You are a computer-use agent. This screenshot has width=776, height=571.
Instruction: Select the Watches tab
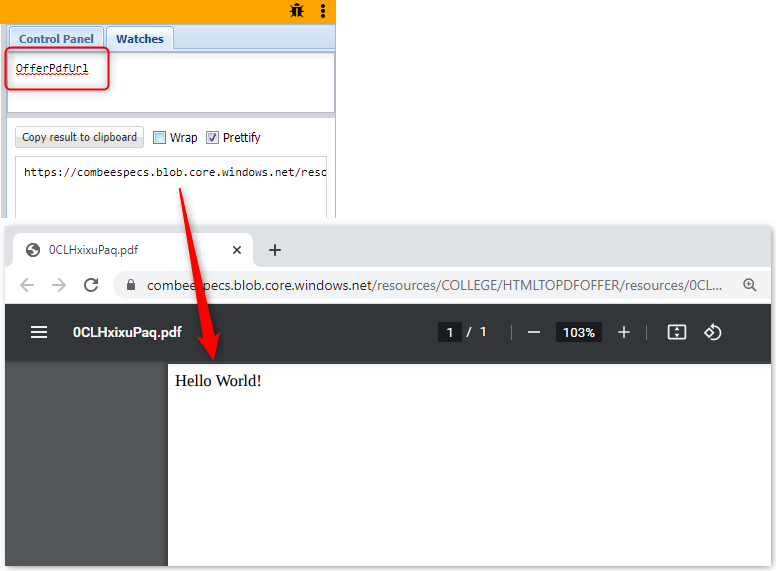click(140, 39)
